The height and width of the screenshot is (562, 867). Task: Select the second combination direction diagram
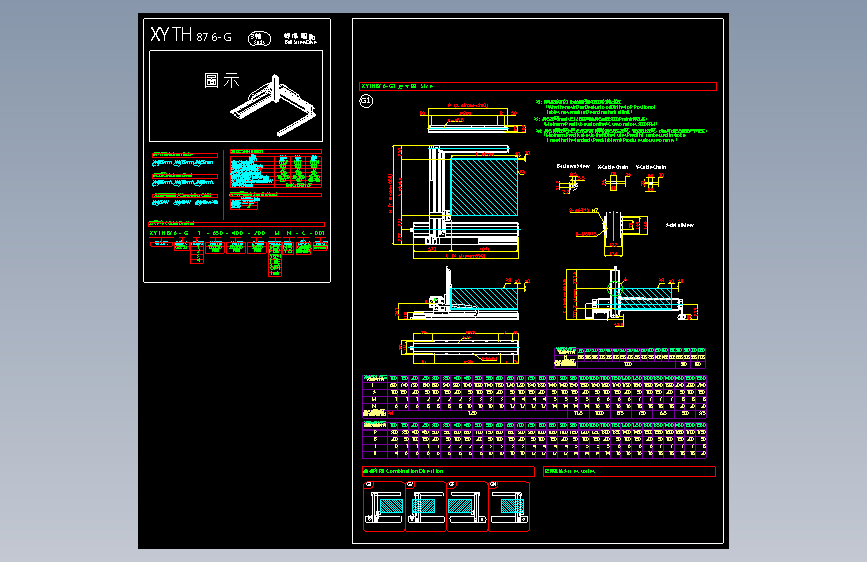pos(426,507)
